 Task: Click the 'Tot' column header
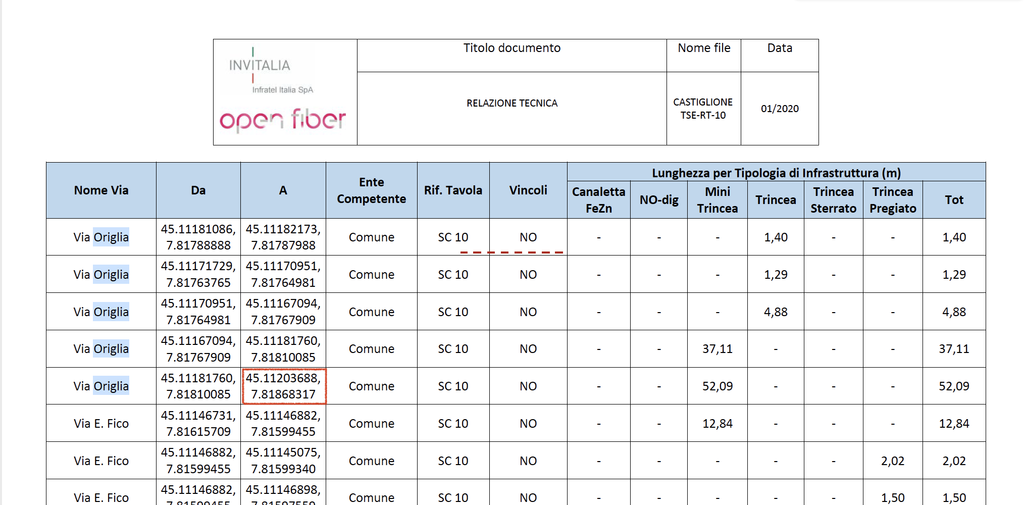pyautogui.click(x=954, y=200)
